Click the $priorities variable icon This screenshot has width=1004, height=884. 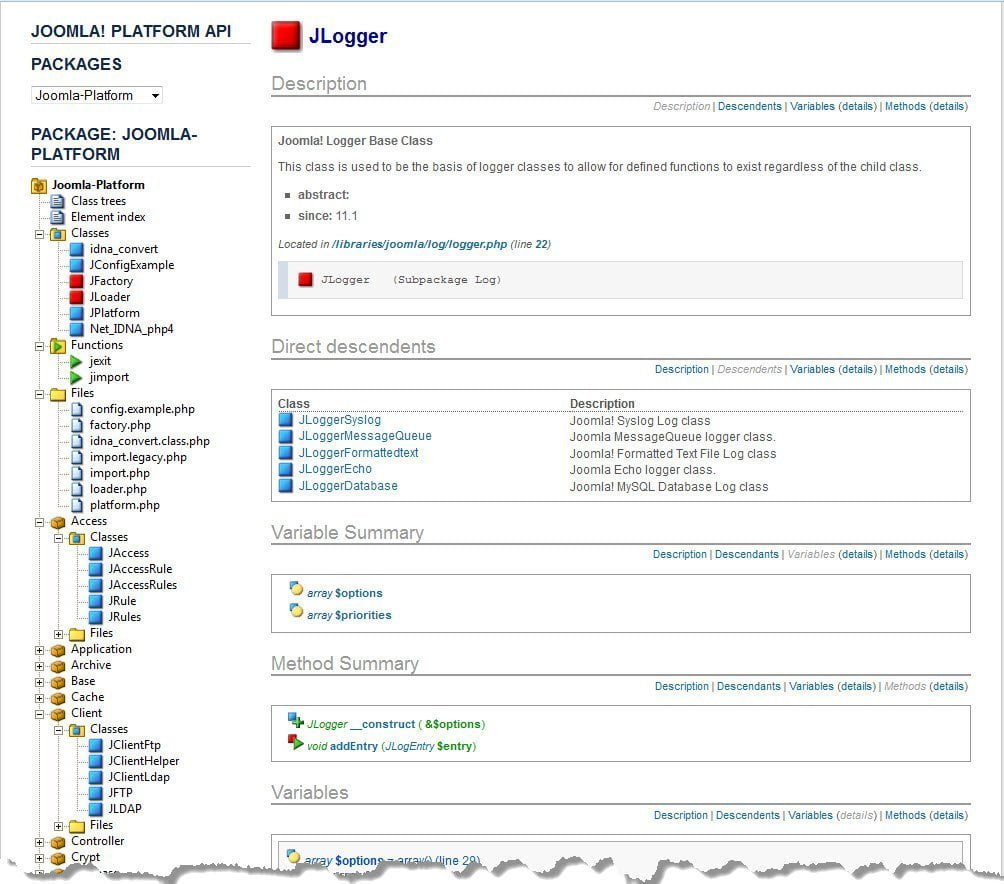click(296, 611)
